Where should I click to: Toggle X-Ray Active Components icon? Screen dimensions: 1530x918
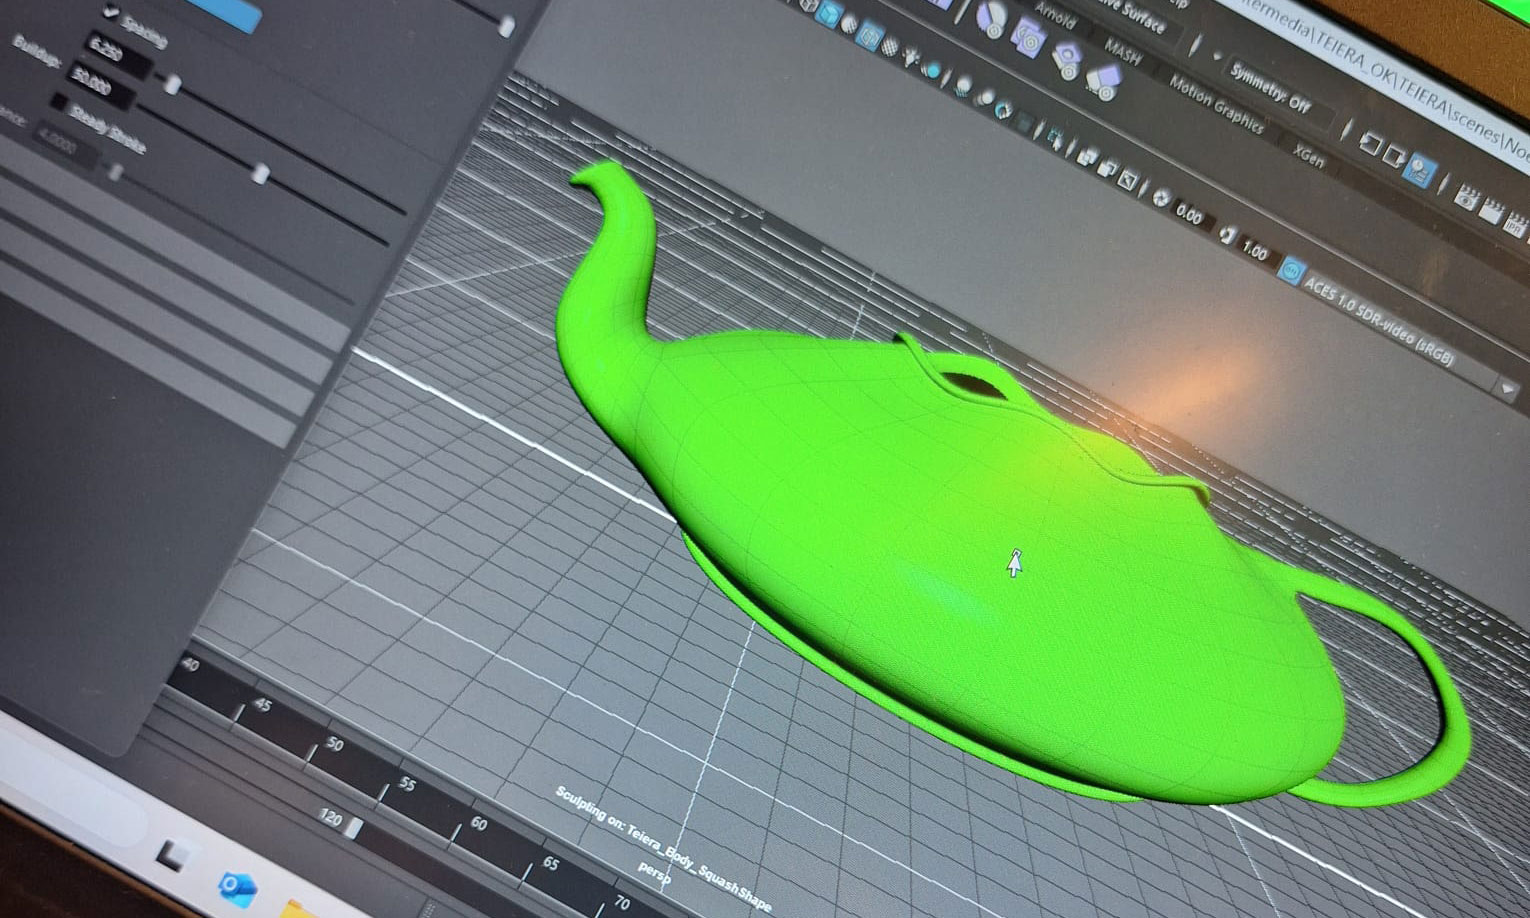pos(1108,168)
